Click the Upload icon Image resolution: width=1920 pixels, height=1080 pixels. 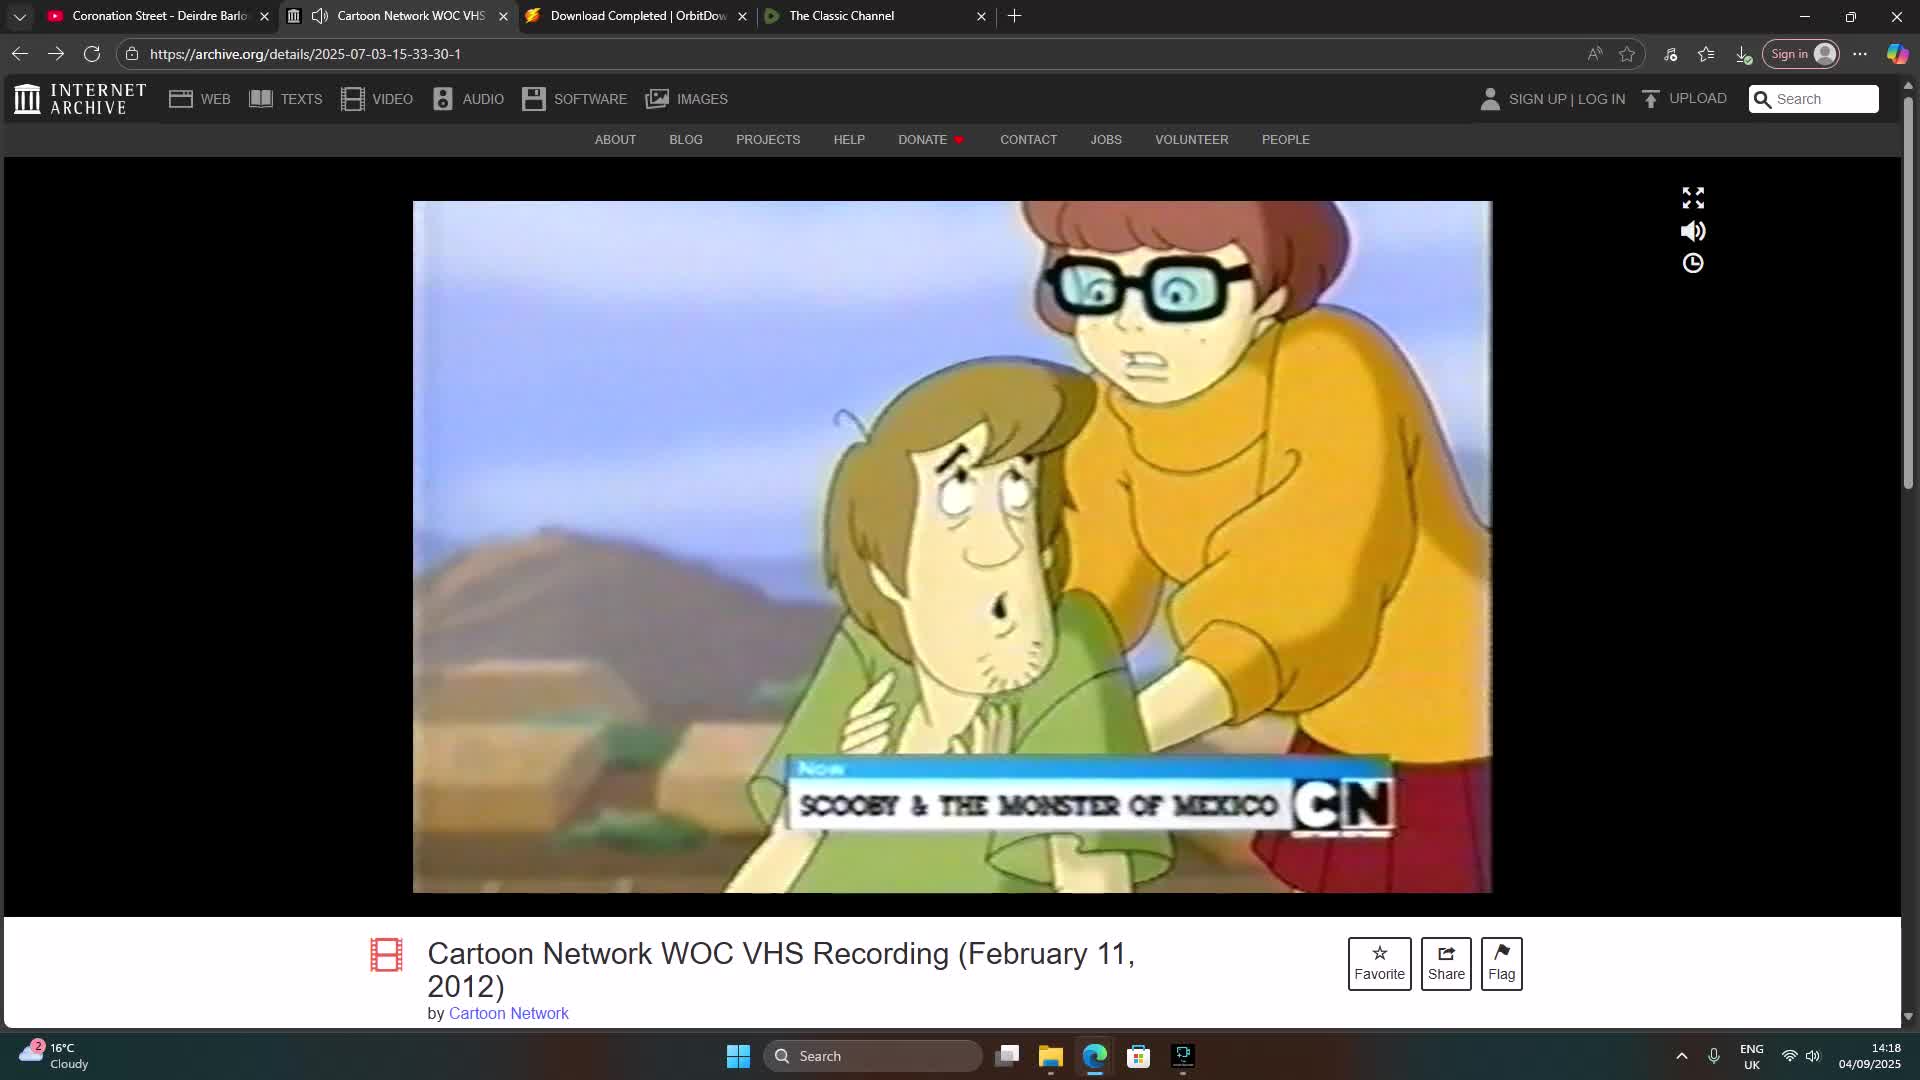click(1650, 98)
